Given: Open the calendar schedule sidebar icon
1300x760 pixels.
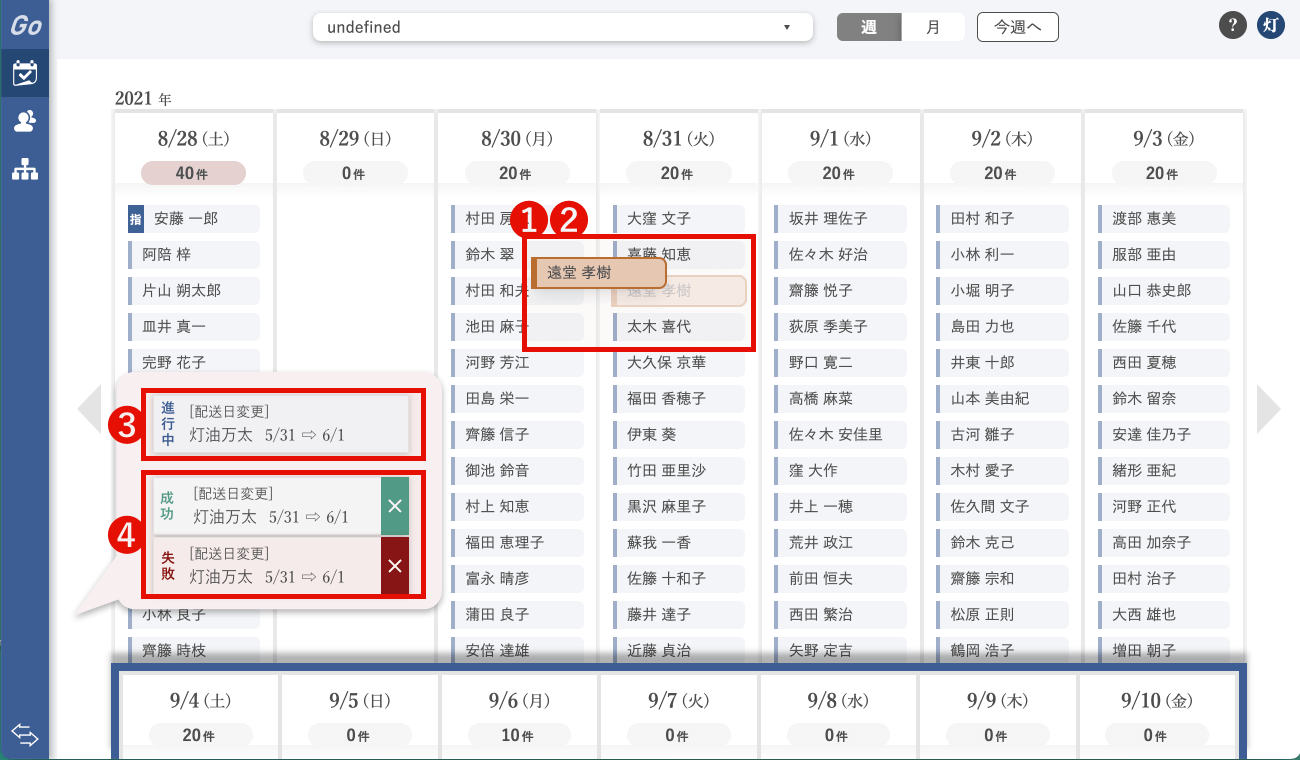Looking at the screenshot, I should coord(25,73).
